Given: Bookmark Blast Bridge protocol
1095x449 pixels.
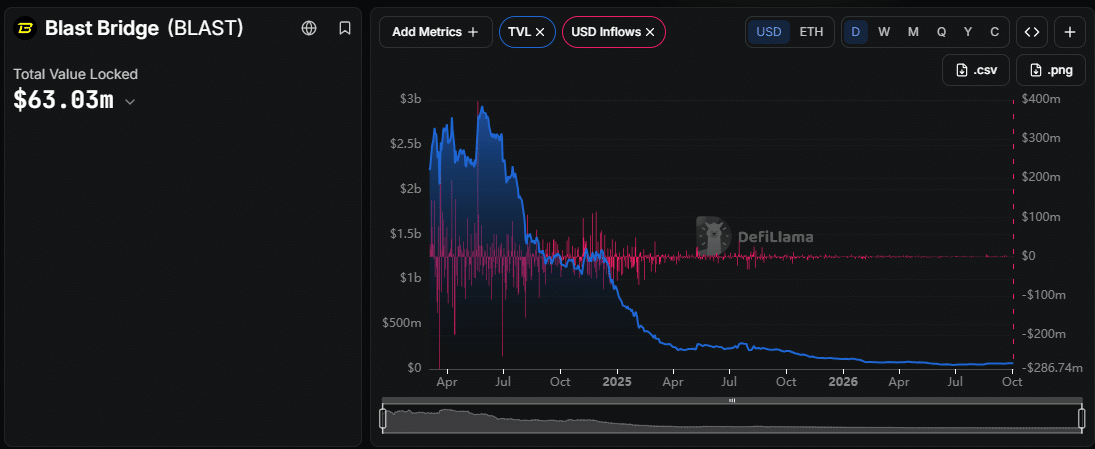Looking at the screenshot, I should click(x=344, y=28).
